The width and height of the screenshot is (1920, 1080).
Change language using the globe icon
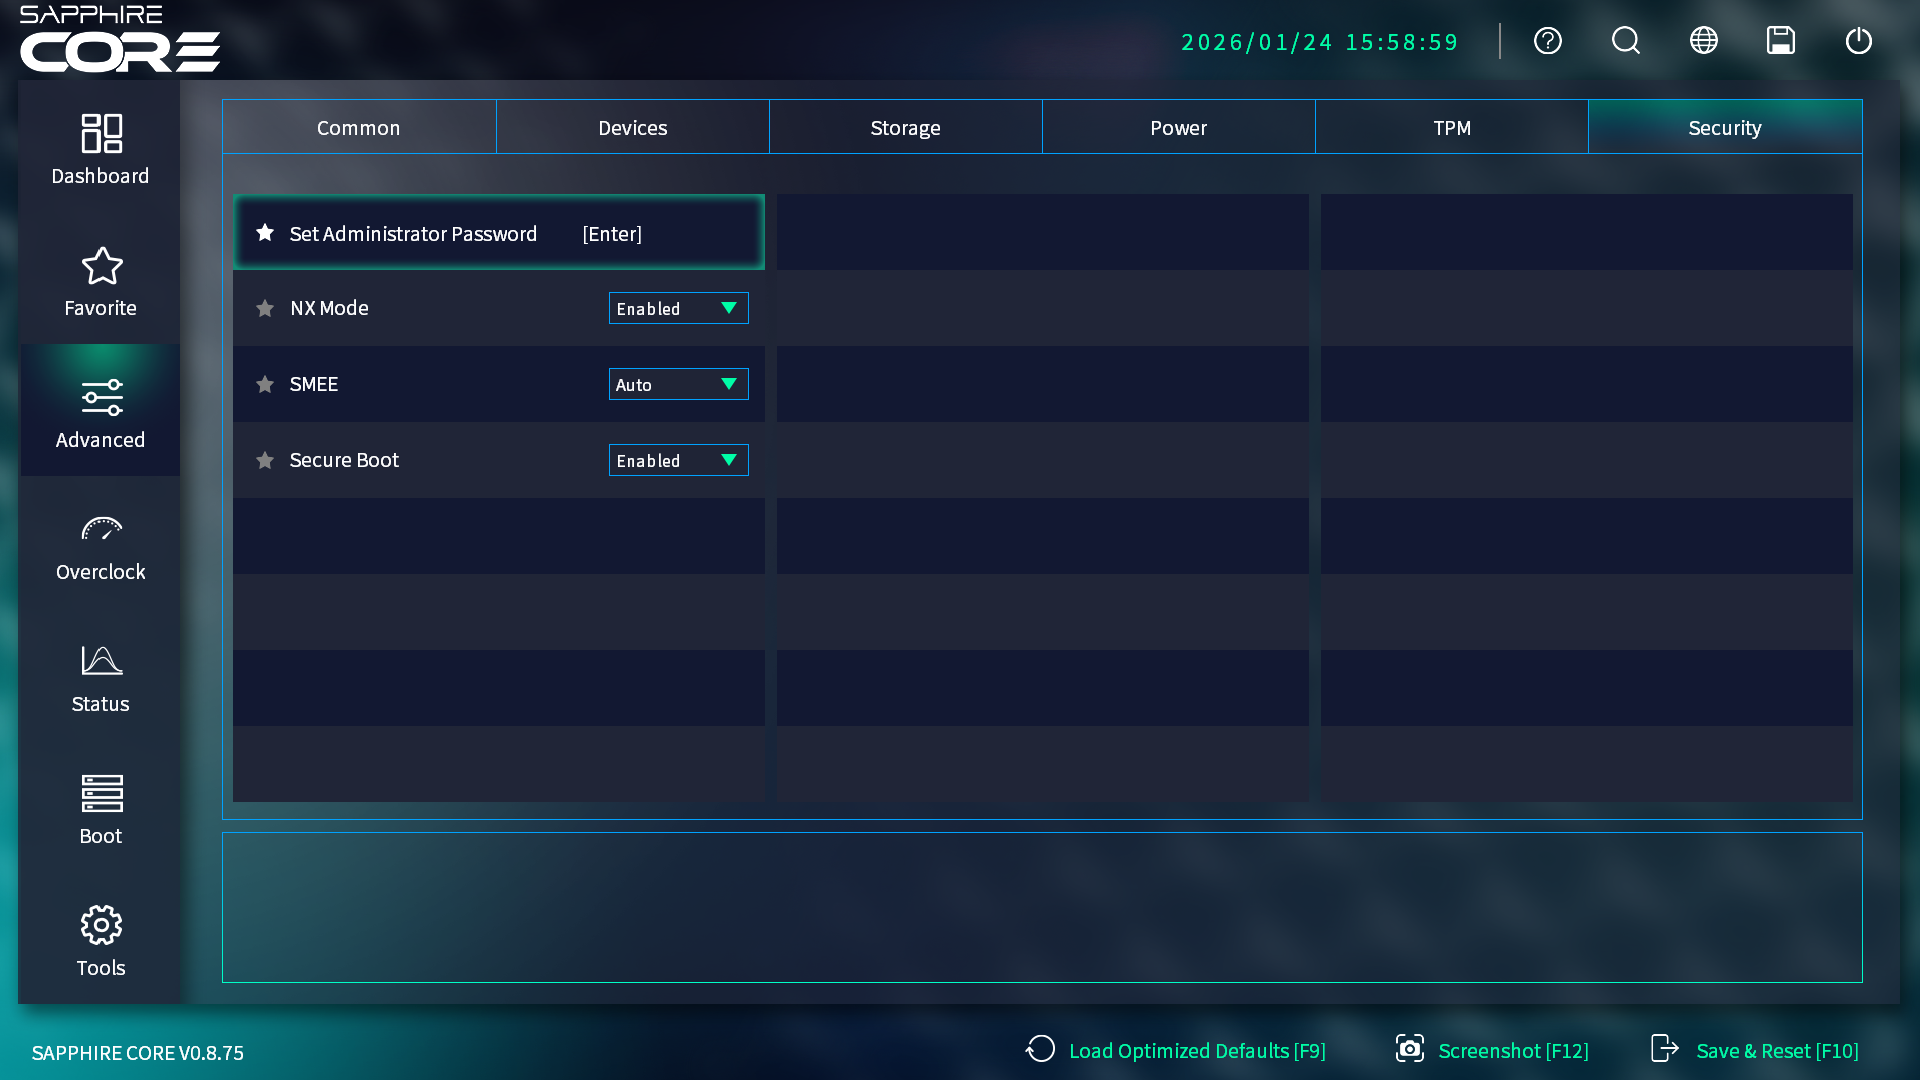point(1703,41)
